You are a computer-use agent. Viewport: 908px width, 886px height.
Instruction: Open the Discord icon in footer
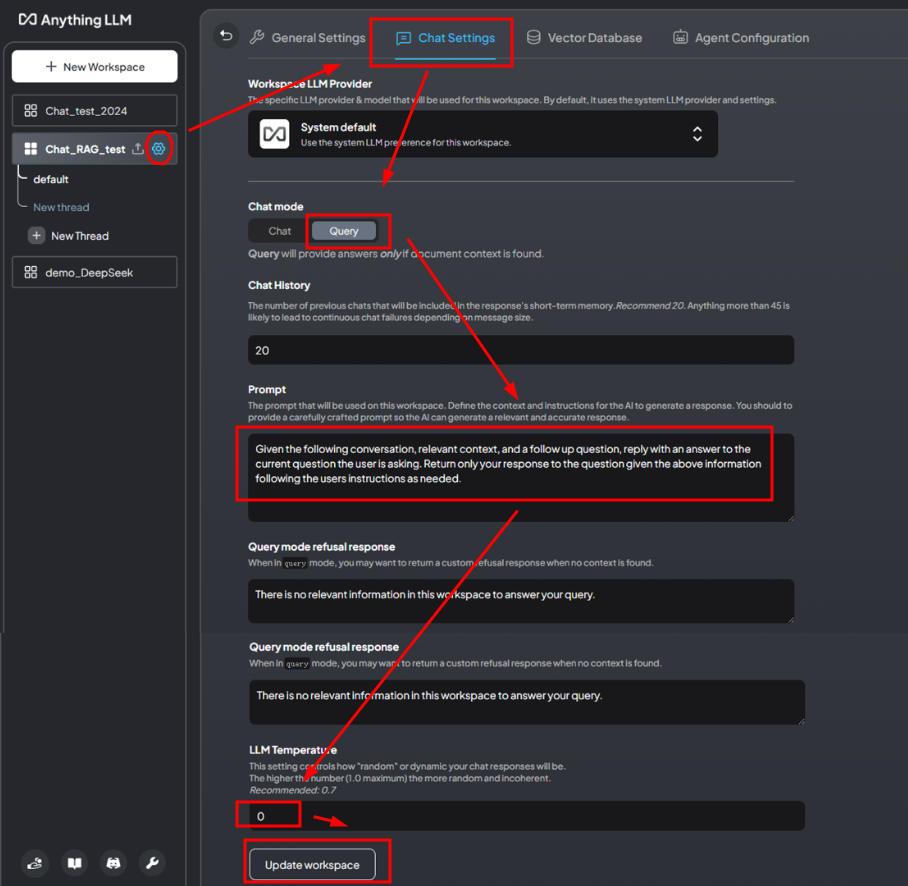click(114, 863)
